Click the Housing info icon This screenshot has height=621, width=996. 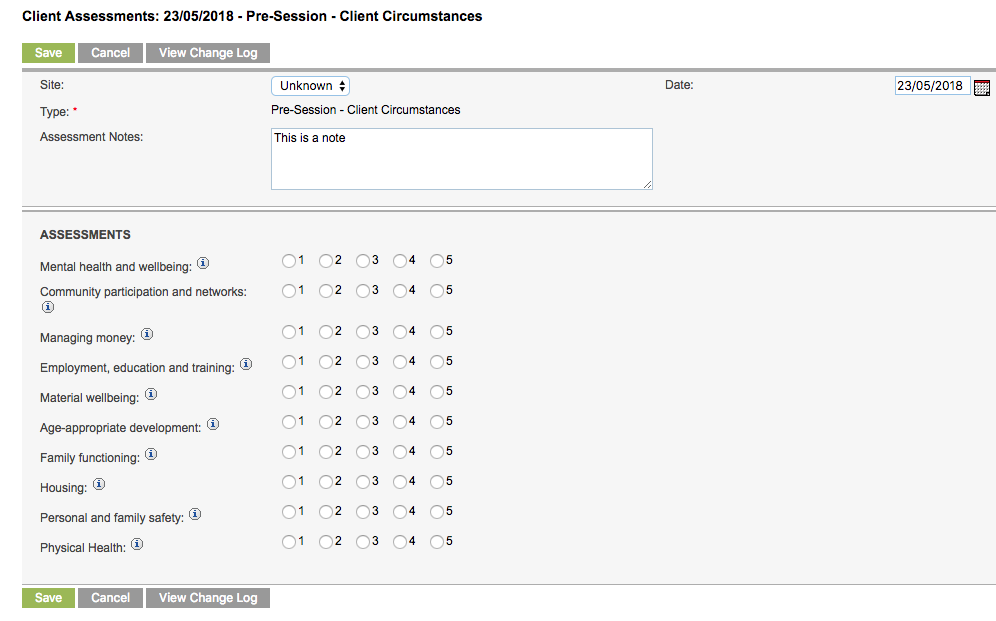point(99,484)
